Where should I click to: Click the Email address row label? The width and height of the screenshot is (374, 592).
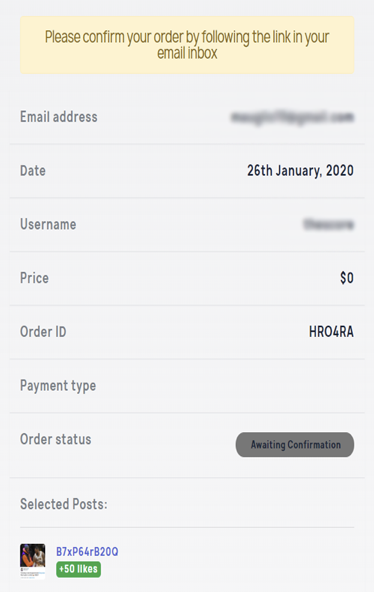58,117
